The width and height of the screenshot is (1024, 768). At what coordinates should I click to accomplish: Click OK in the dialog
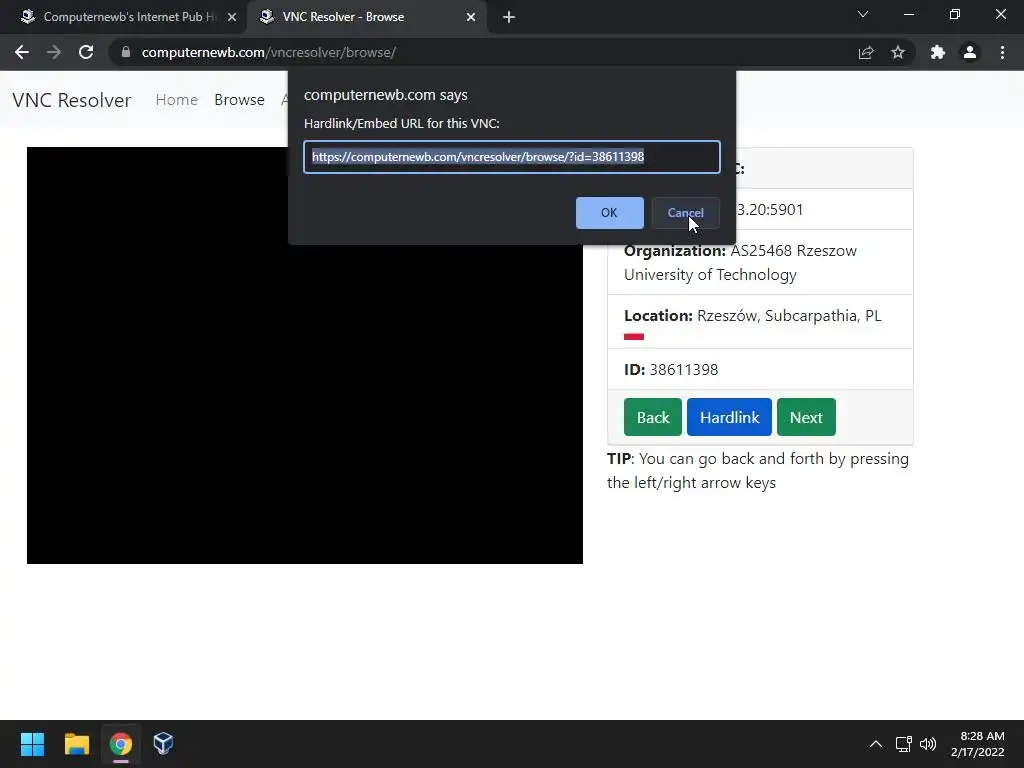pos(609,213)
